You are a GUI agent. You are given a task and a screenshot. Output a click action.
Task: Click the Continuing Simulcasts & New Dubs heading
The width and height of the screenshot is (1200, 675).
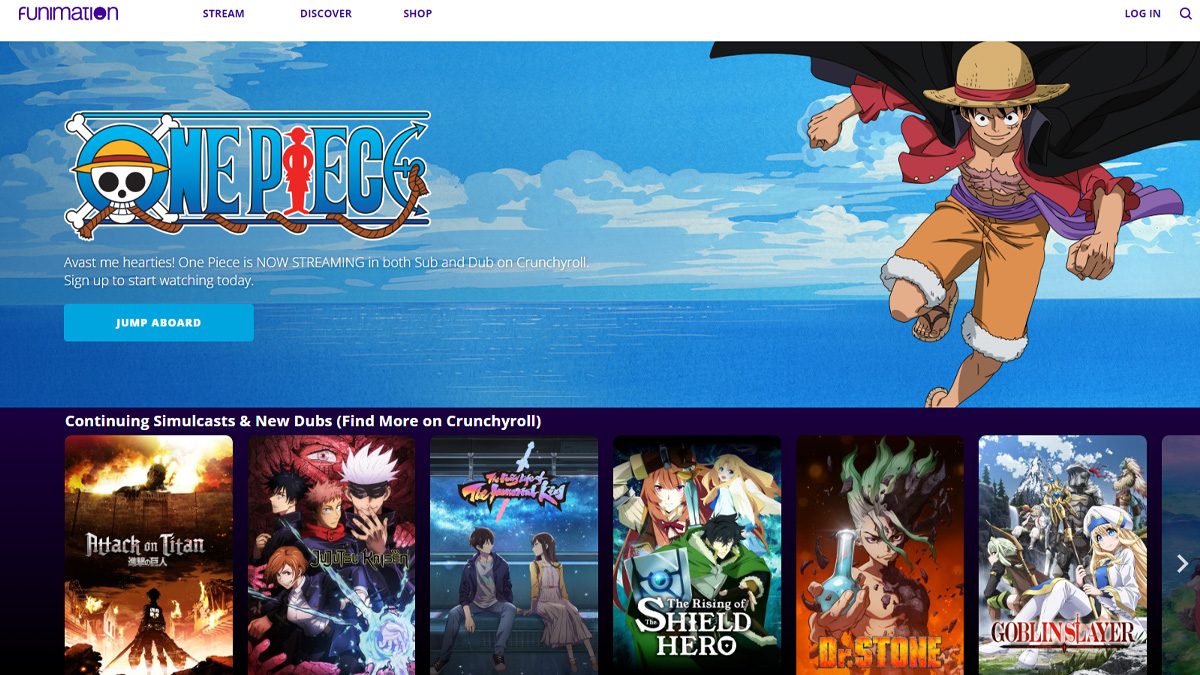[303, 421]
